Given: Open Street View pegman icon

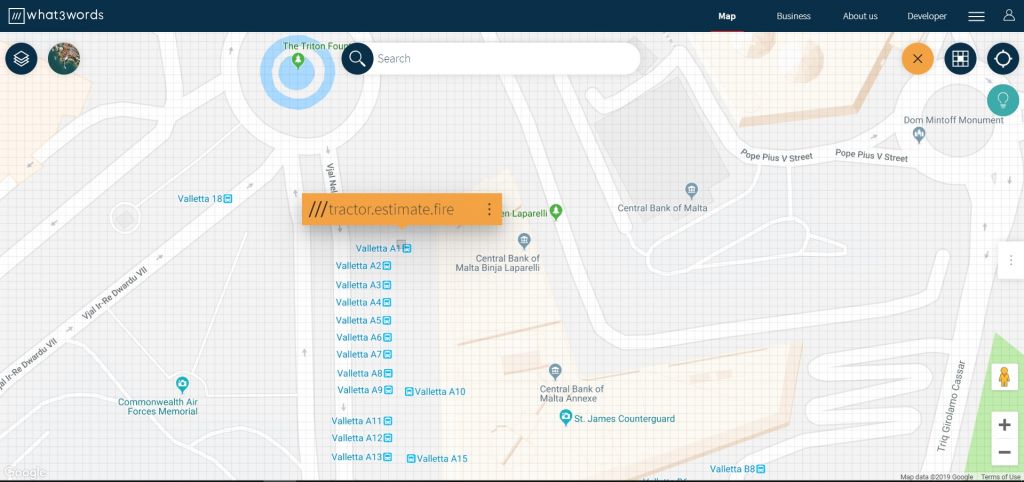Looking at the screenshot, I should tap(1004, 377).
